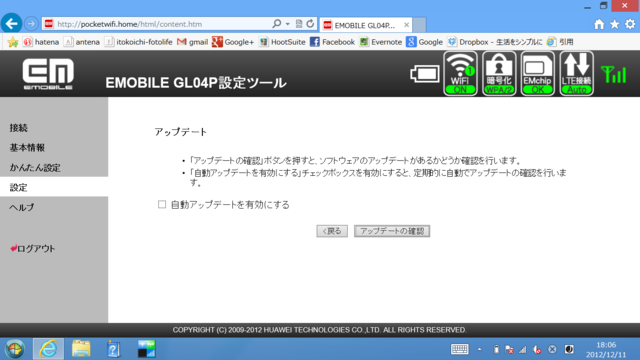Open the help question-mark taskbar app

[113, 349]
